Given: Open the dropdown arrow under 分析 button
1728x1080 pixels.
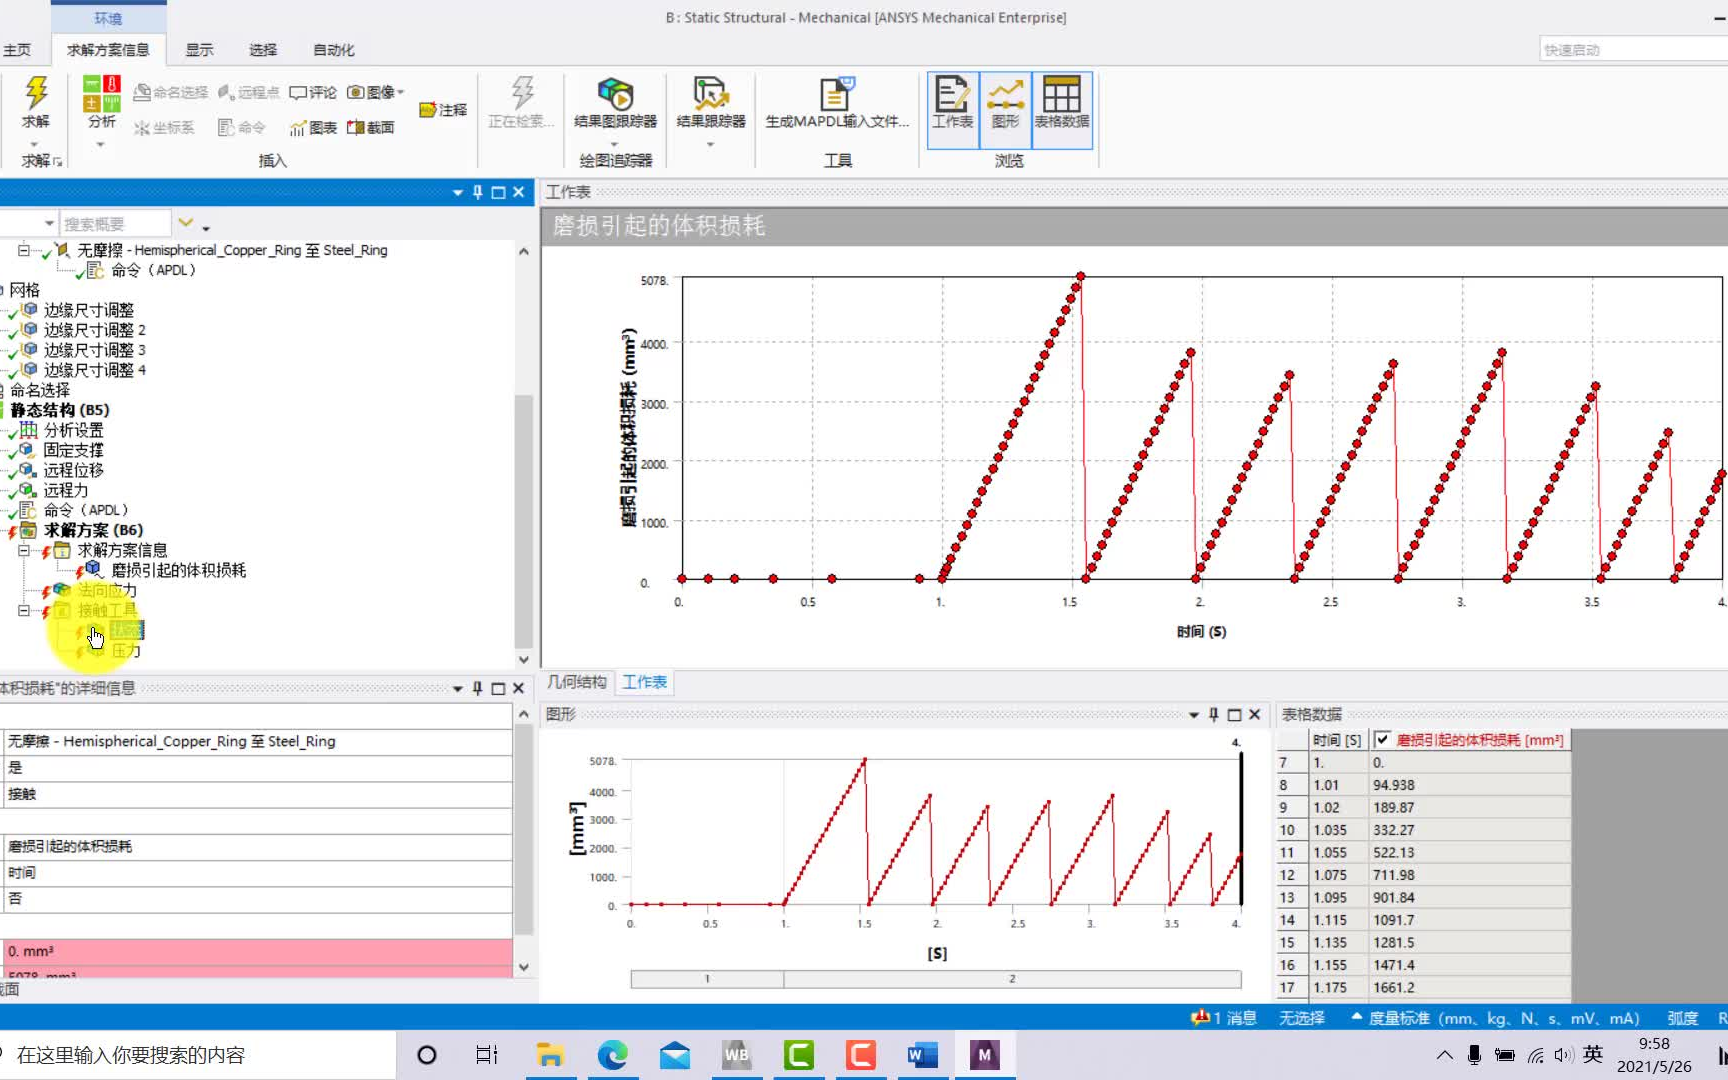Looking at the screenshot, I should tap(100, 144).
